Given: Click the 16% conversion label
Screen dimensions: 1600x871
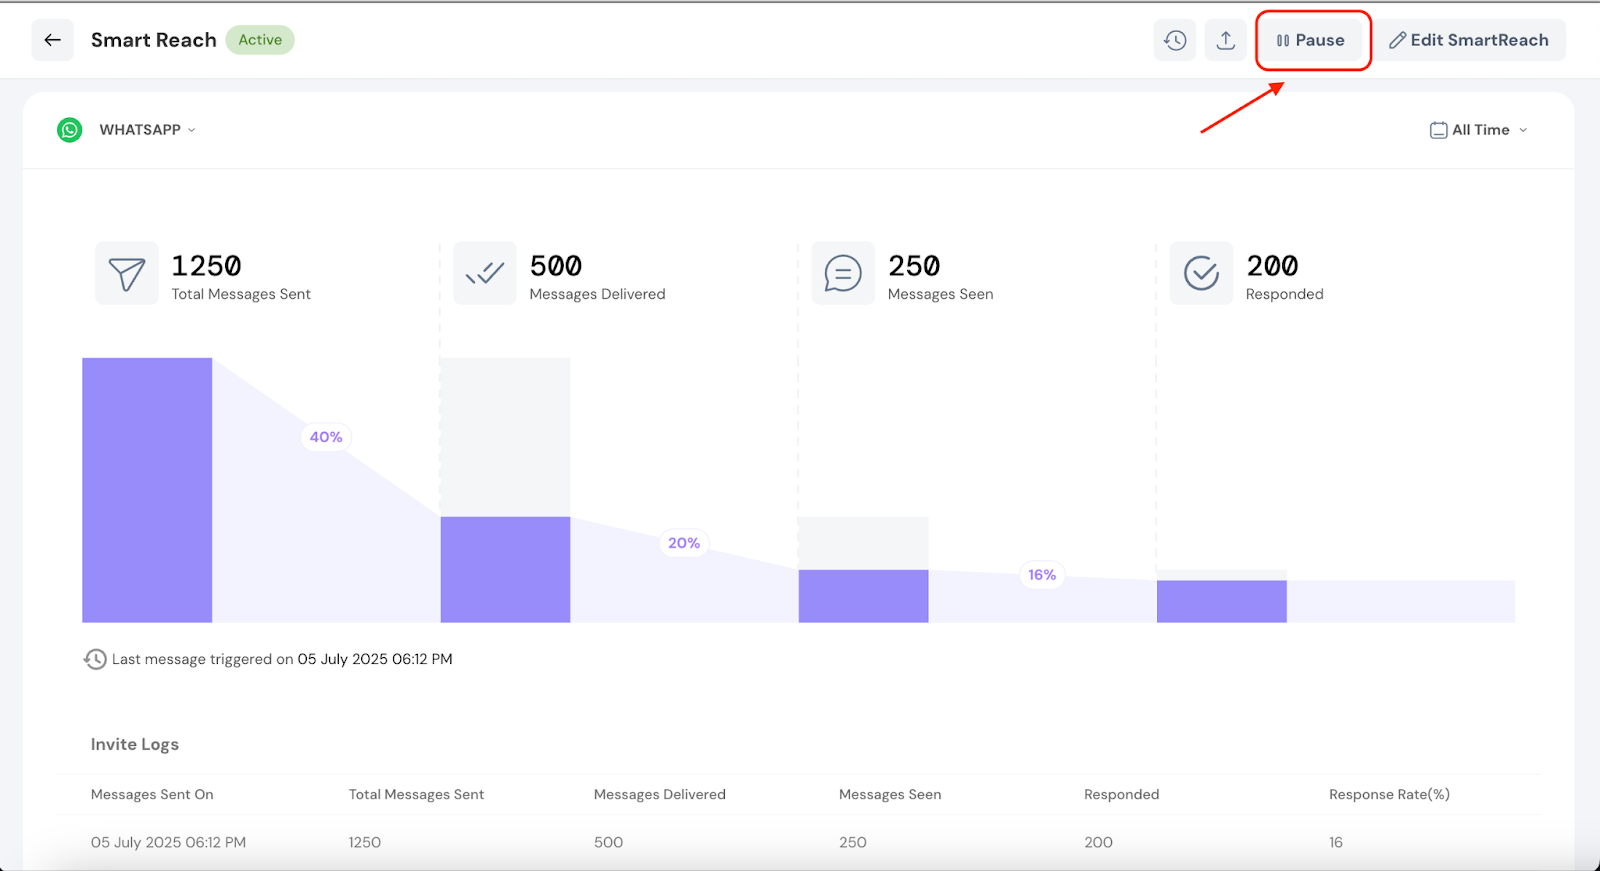Looking at the screenshot, I should pos(1042,575).
